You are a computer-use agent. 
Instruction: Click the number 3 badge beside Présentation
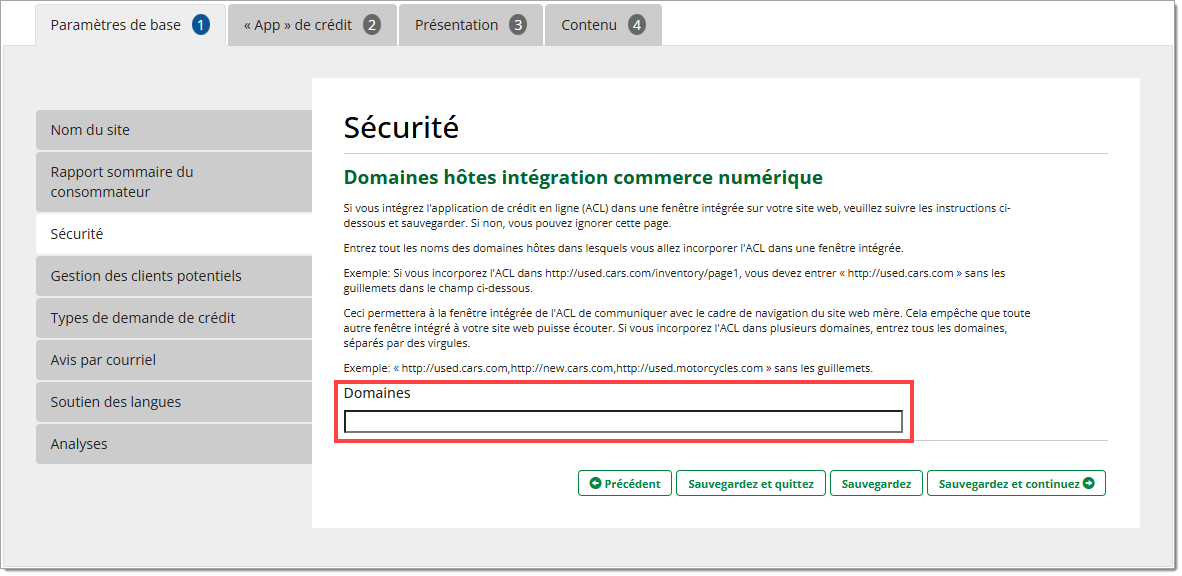pyautogui.click(x=517, y=25)
